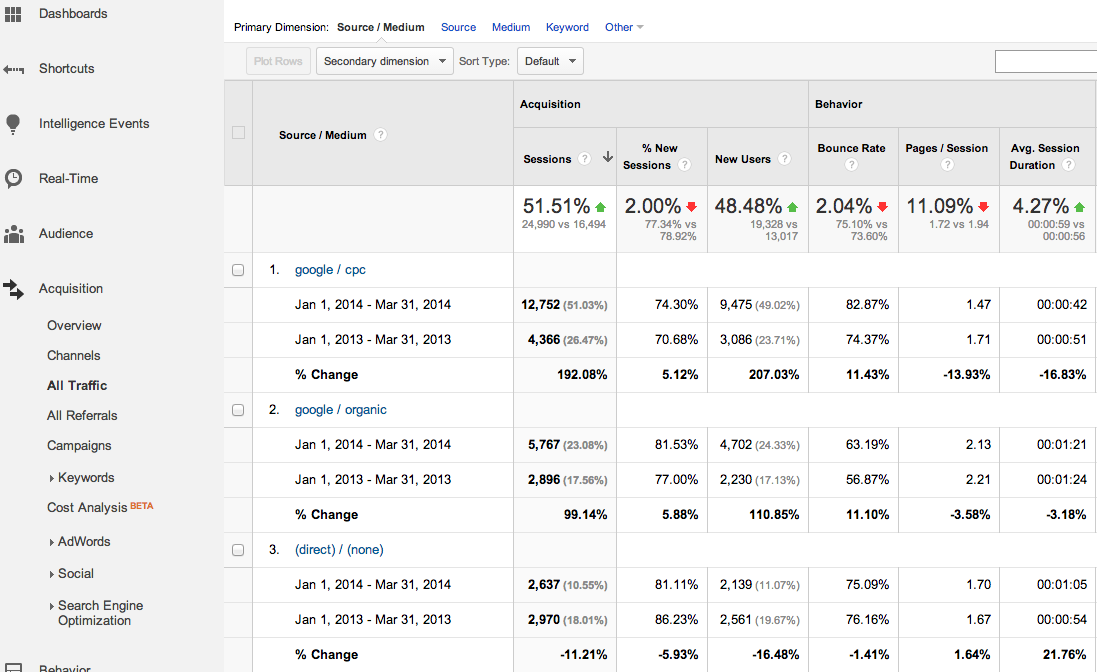Click the Acquisition arrow icon
The width and height of the screenshot is (1097, 672).
click(x=13, y=288)
